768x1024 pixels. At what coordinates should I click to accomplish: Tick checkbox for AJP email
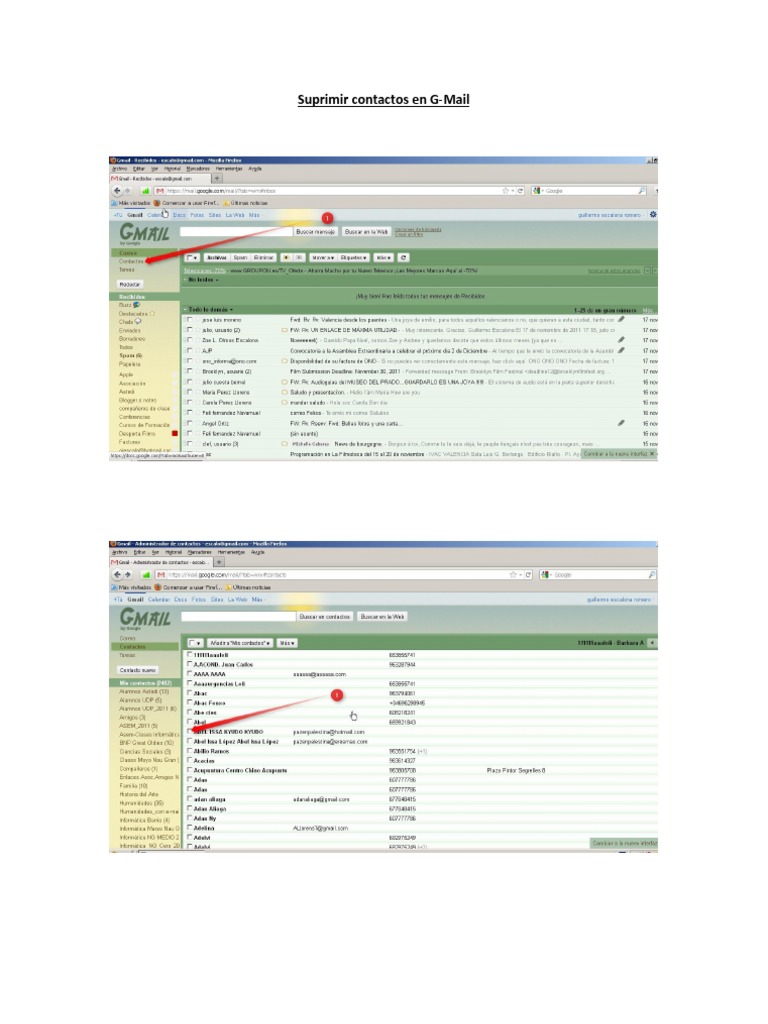point(189,351)
